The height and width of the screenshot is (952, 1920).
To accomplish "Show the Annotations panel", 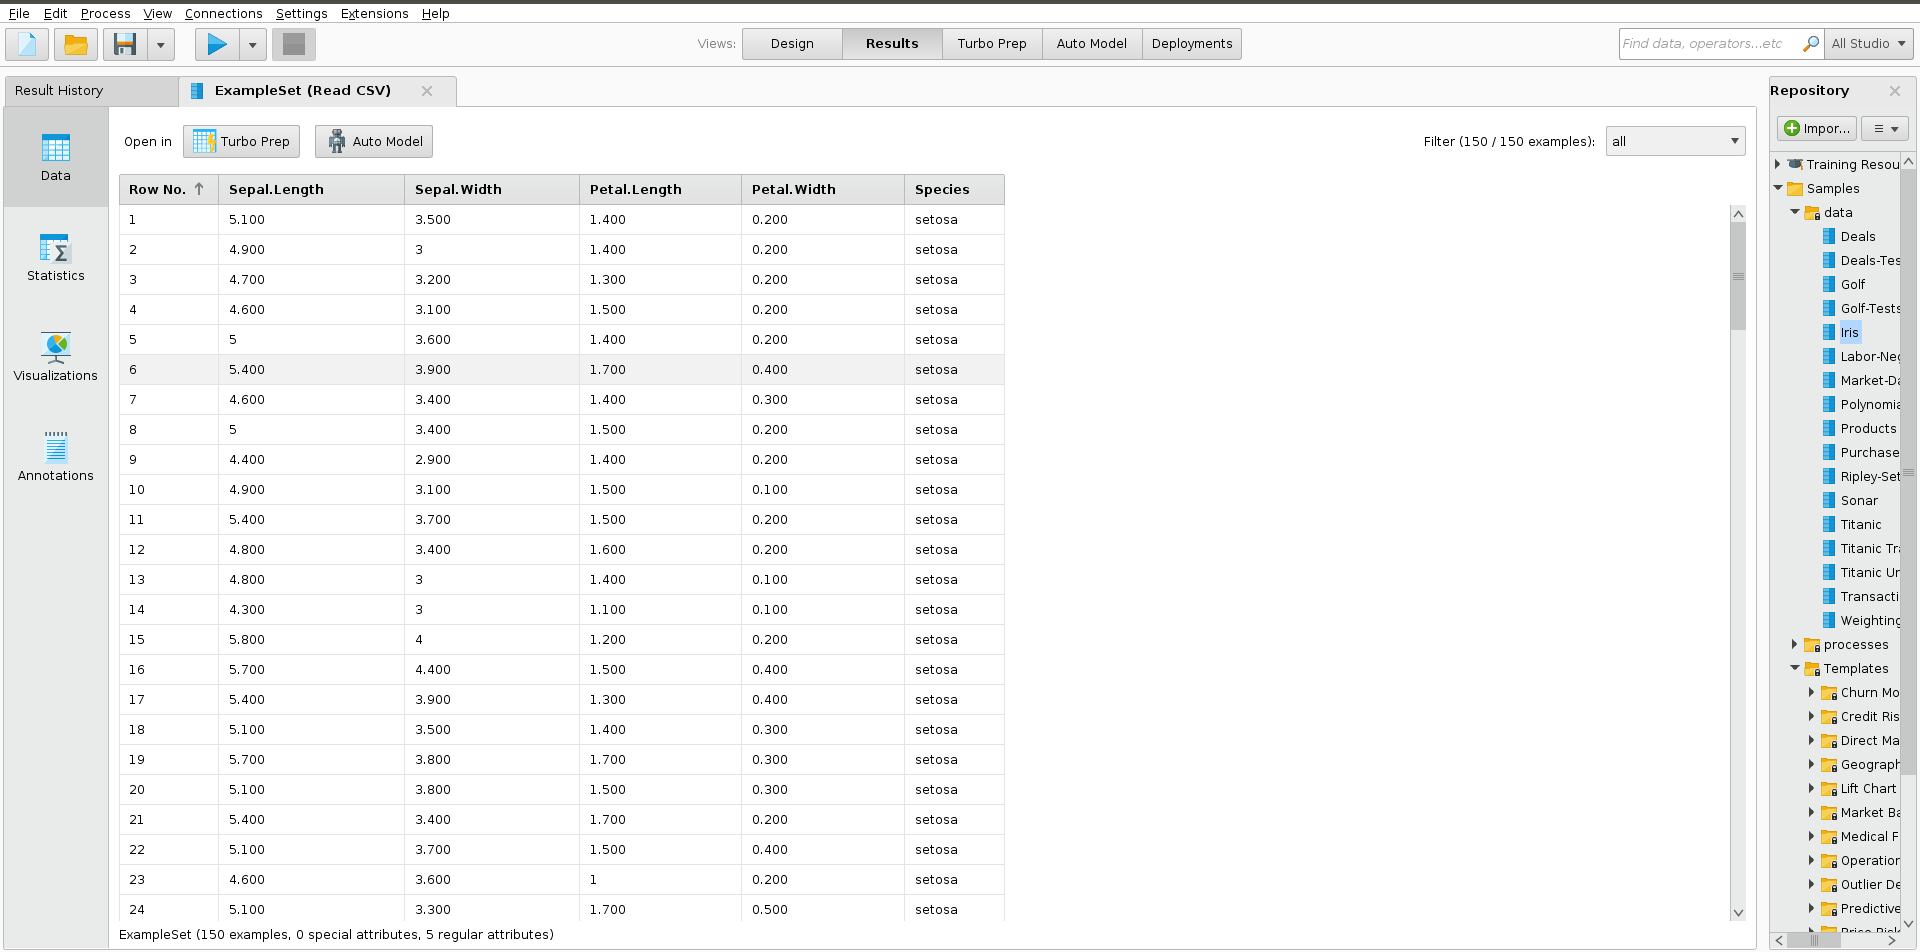I will pos(56,458).
